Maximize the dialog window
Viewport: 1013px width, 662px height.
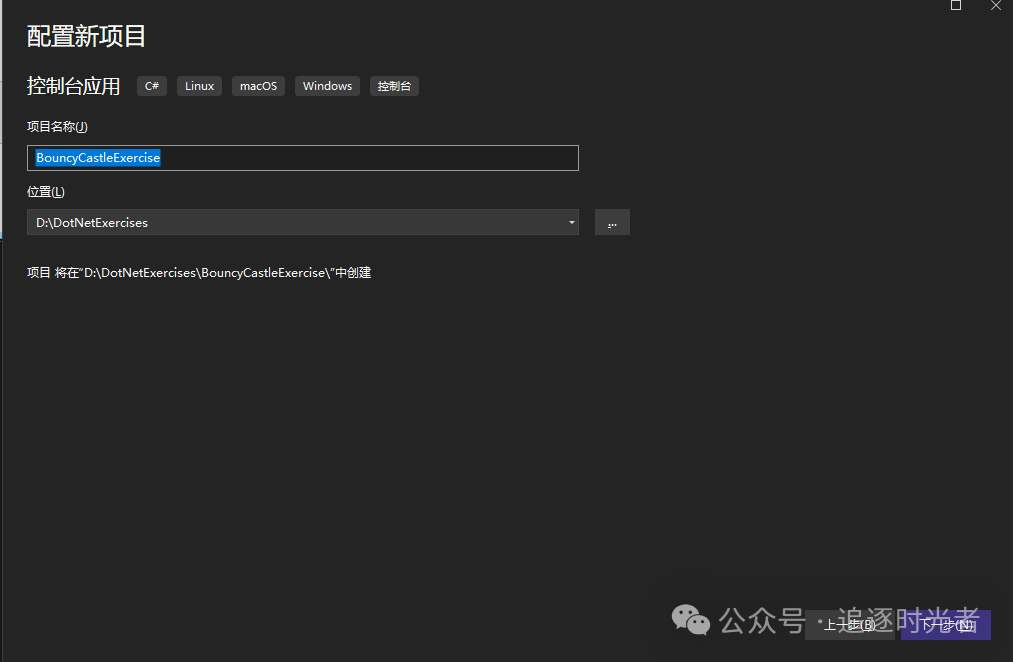pos(956,6)
